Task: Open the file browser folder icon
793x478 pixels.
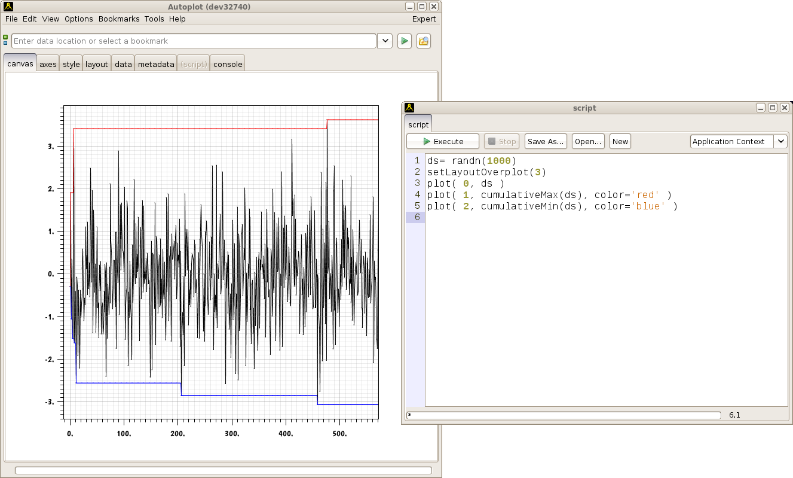Action: click(423, 41)
